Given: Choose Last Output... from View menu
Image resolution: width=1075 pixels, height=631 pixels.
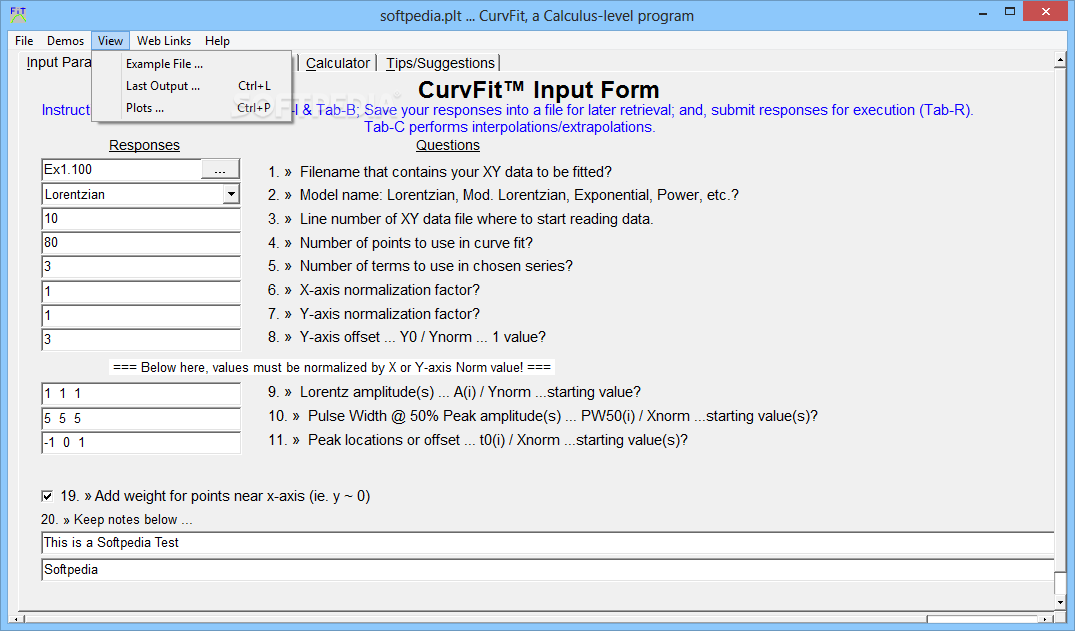Looking at the screenshot, I should click(192, 86).
